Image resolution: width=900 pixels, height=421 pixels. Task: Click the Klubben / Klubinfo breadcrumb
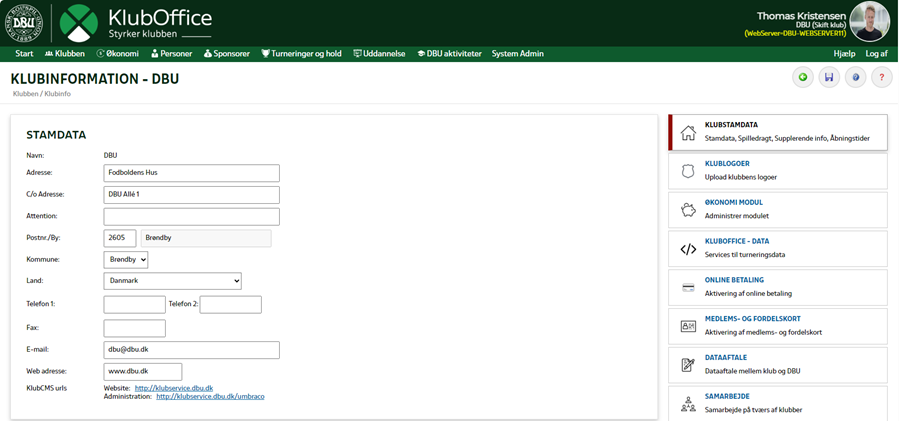tap(41, 94)
